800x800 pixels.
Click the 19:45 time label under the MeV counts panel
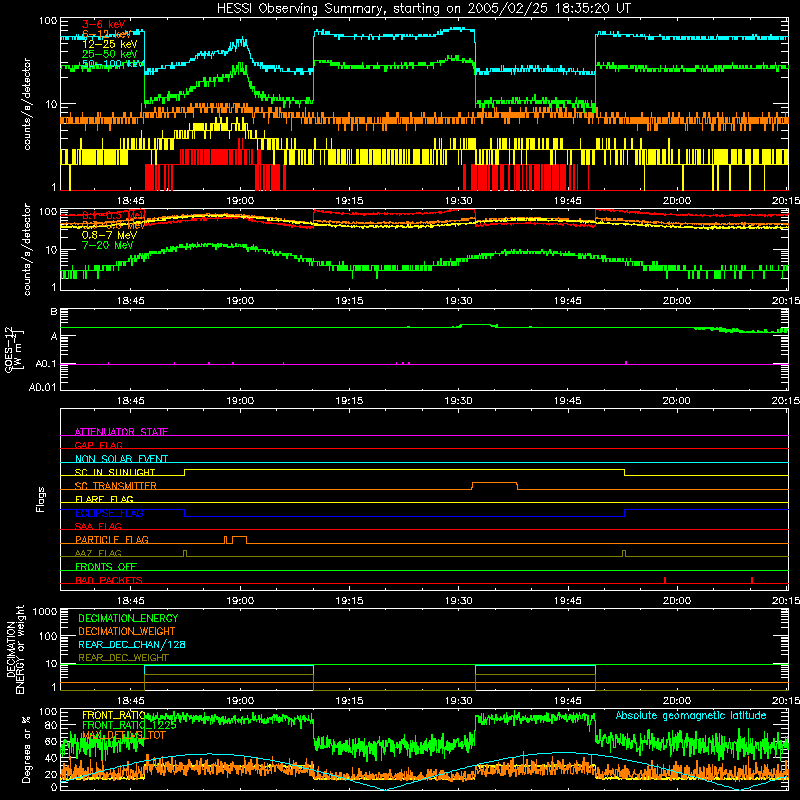click(x=567, y=301)
